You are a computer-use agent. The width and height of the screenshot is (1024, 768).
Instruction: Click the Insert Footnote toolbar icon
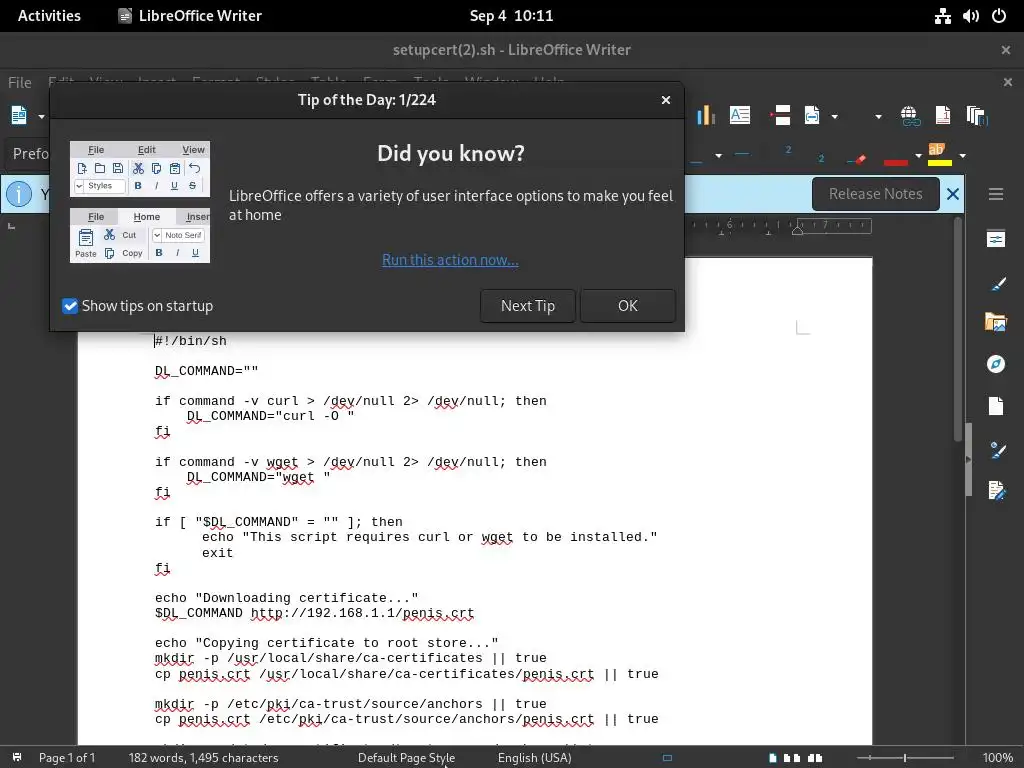click(942, 116)
